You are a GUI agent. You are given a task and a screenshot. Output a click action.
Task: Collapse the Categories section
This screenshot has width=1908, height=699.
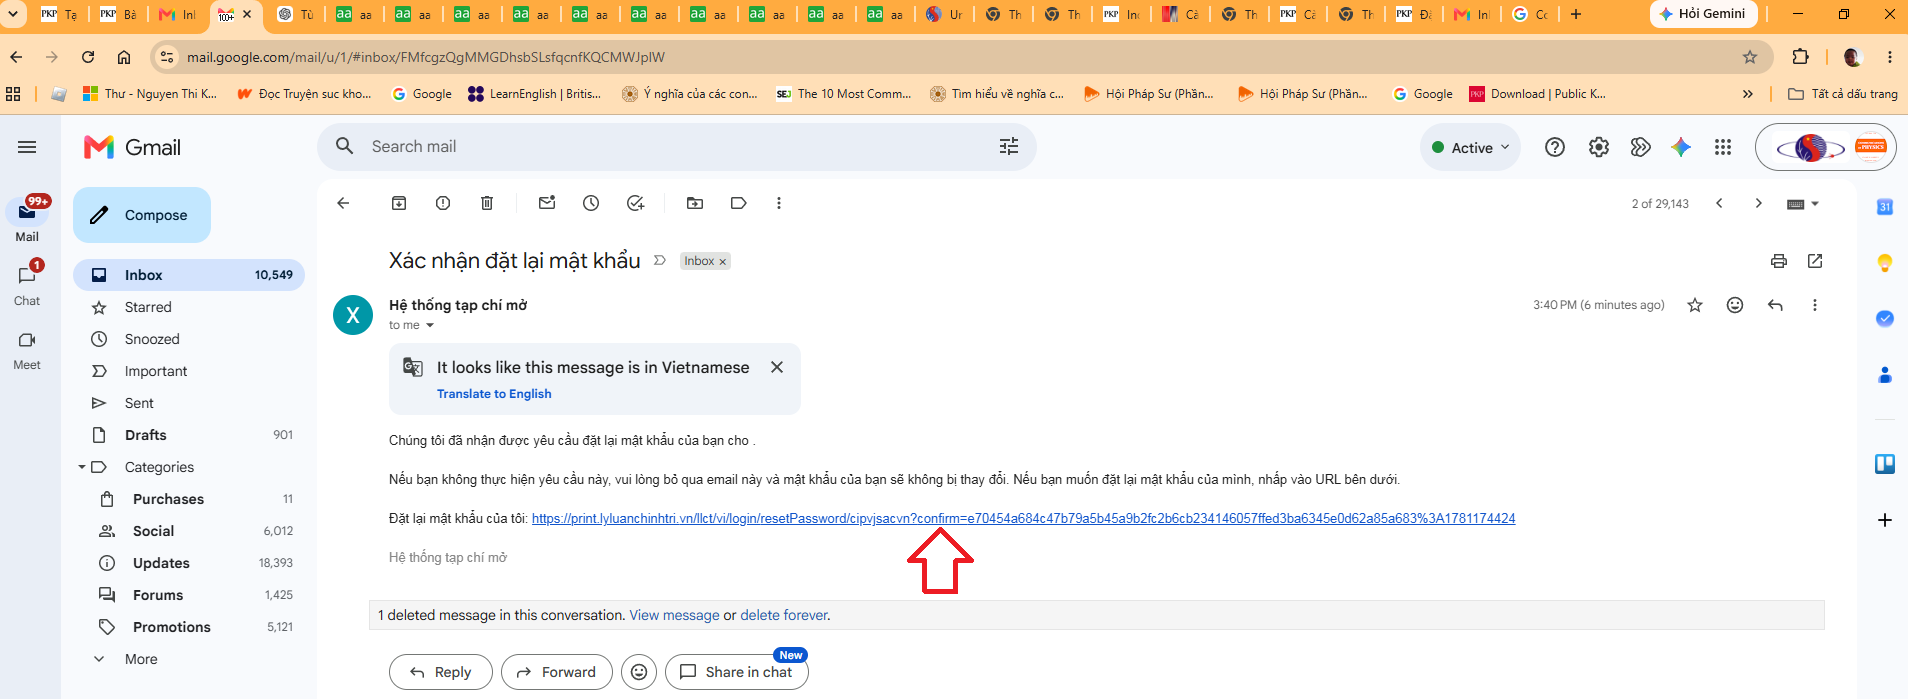pyautogui.click(x=82, y=467)
